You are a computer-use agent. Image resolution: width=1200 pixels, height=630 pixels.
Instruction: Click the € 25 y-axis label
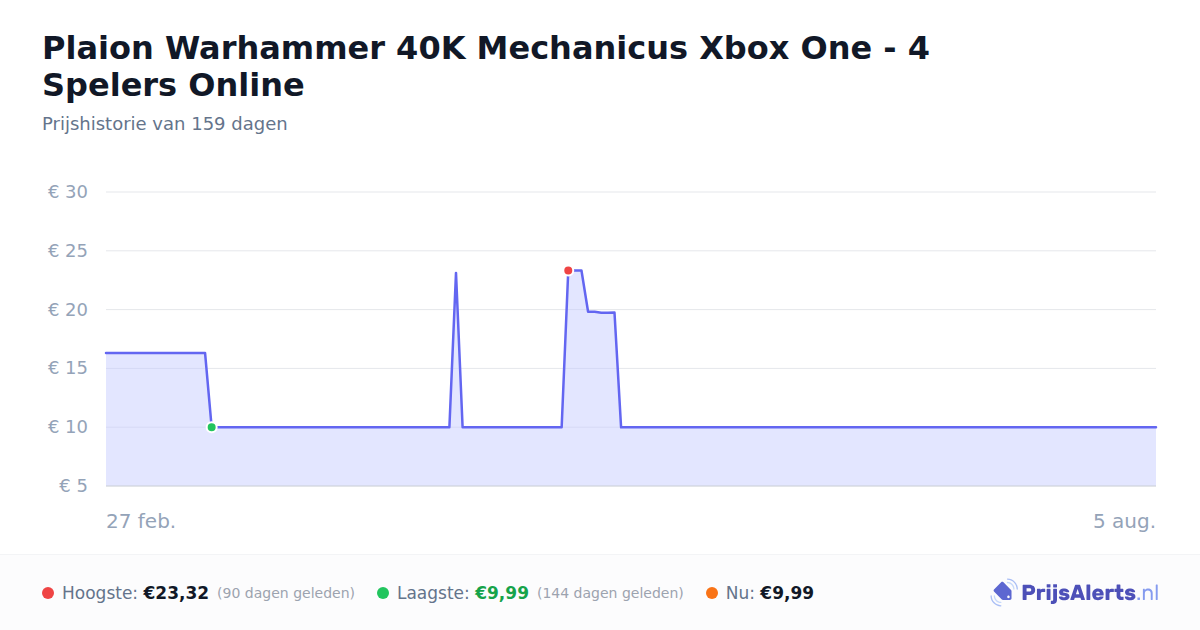tap(68, 251)
